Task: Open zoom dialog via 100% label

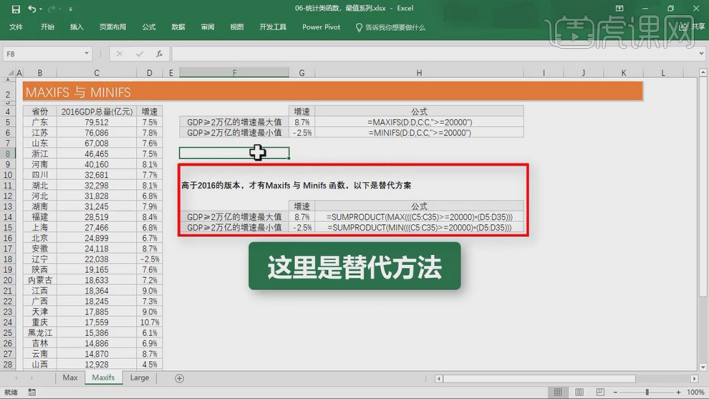Action: click(695, 392)
